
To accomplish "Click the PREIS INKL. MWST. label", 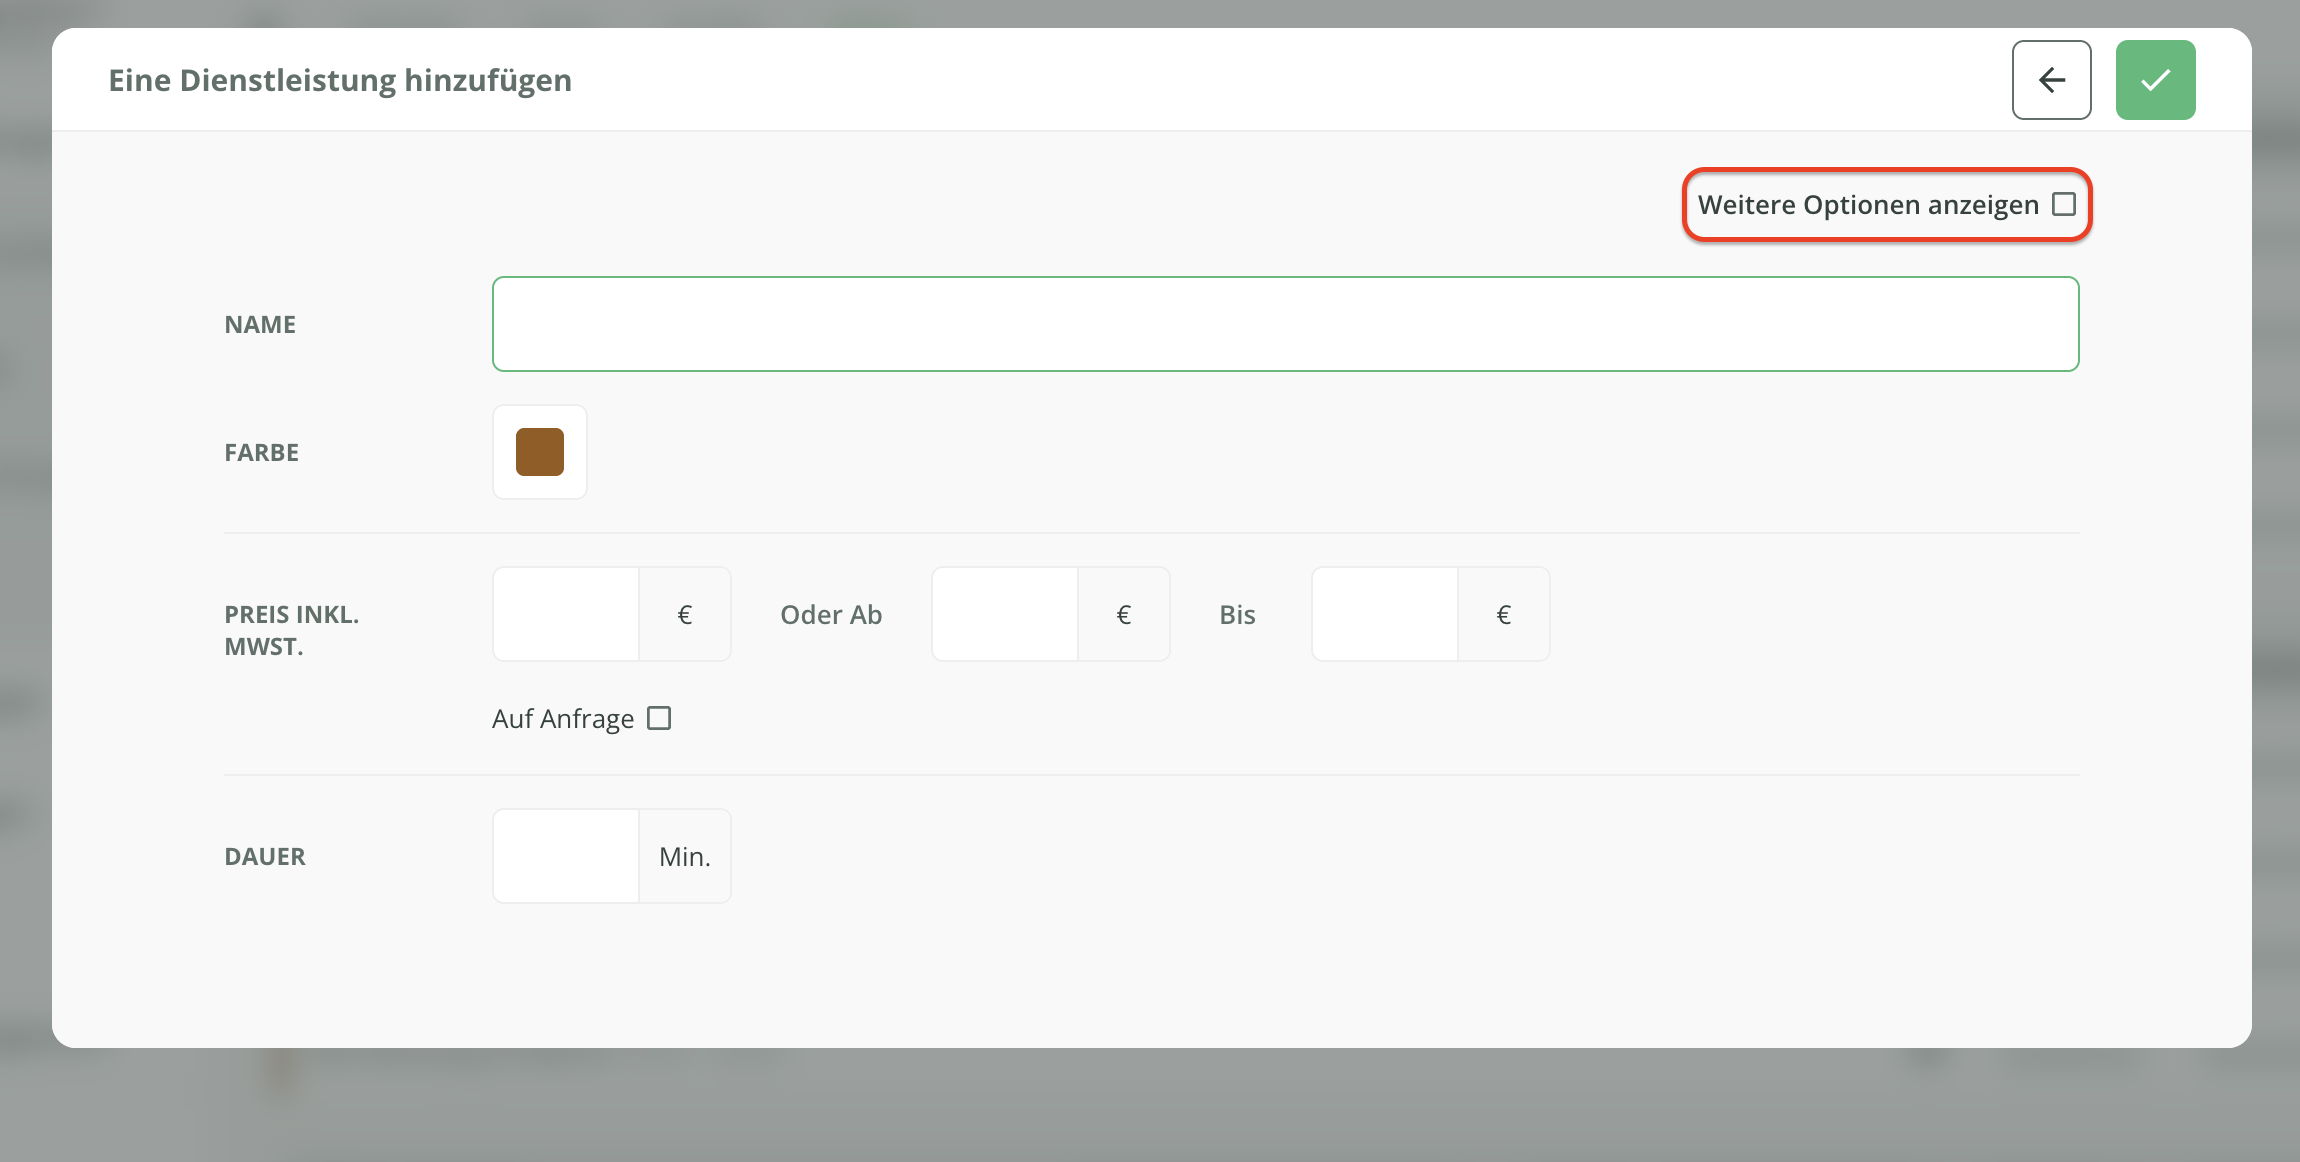I will tap(291, 630).
